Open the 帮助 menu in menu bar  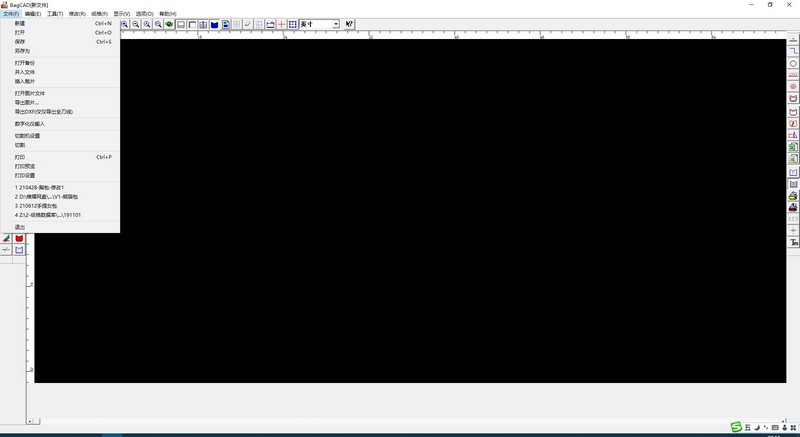click(x=167, y=14)
